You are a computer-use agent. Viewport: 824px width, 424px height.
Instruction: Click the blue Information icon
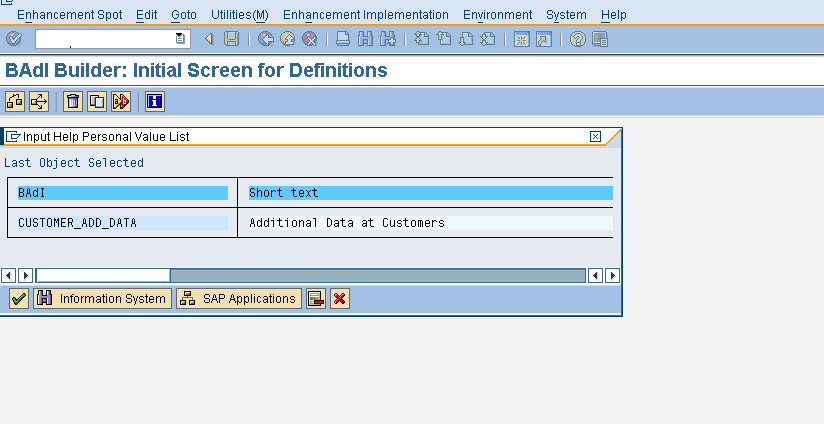(x=155, y=101)
